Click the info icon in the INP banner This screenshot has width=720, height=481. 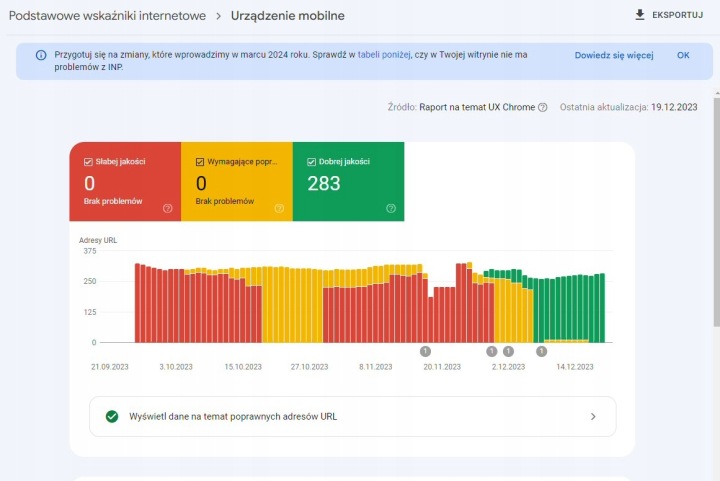[41, 55]
